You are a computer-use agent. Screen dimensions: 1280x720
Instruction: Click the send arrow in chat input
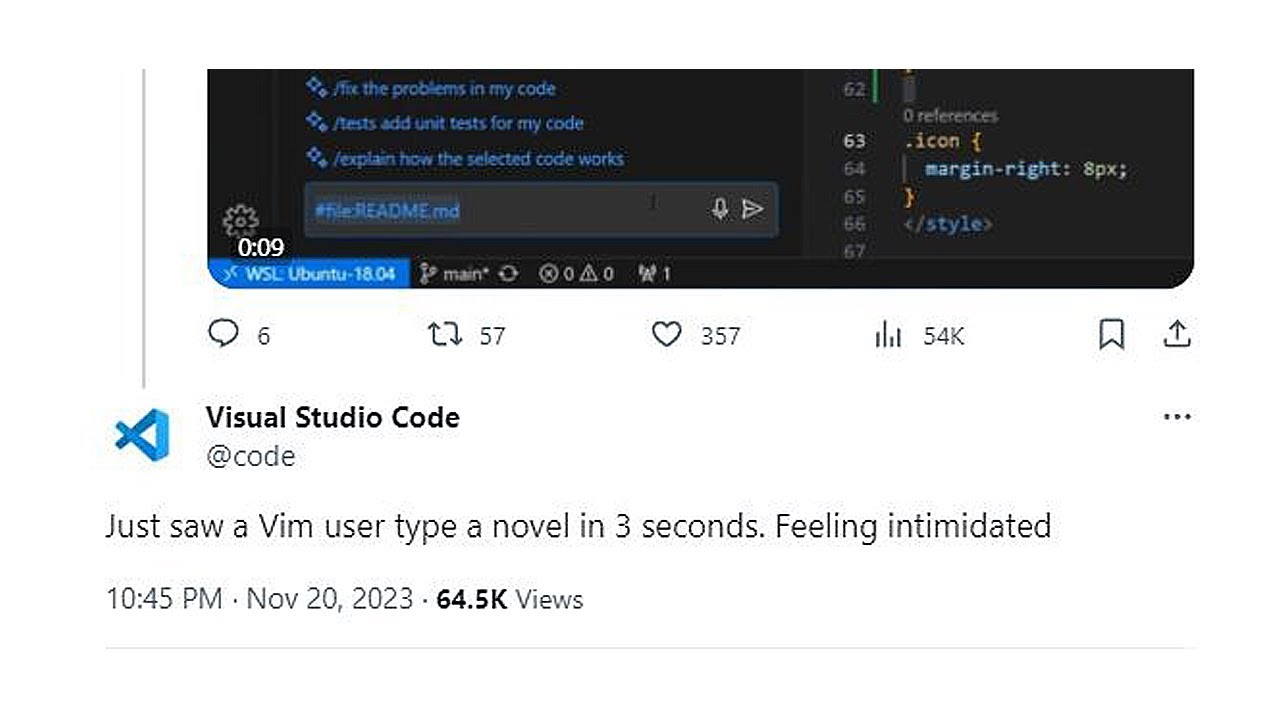(753, 209)
